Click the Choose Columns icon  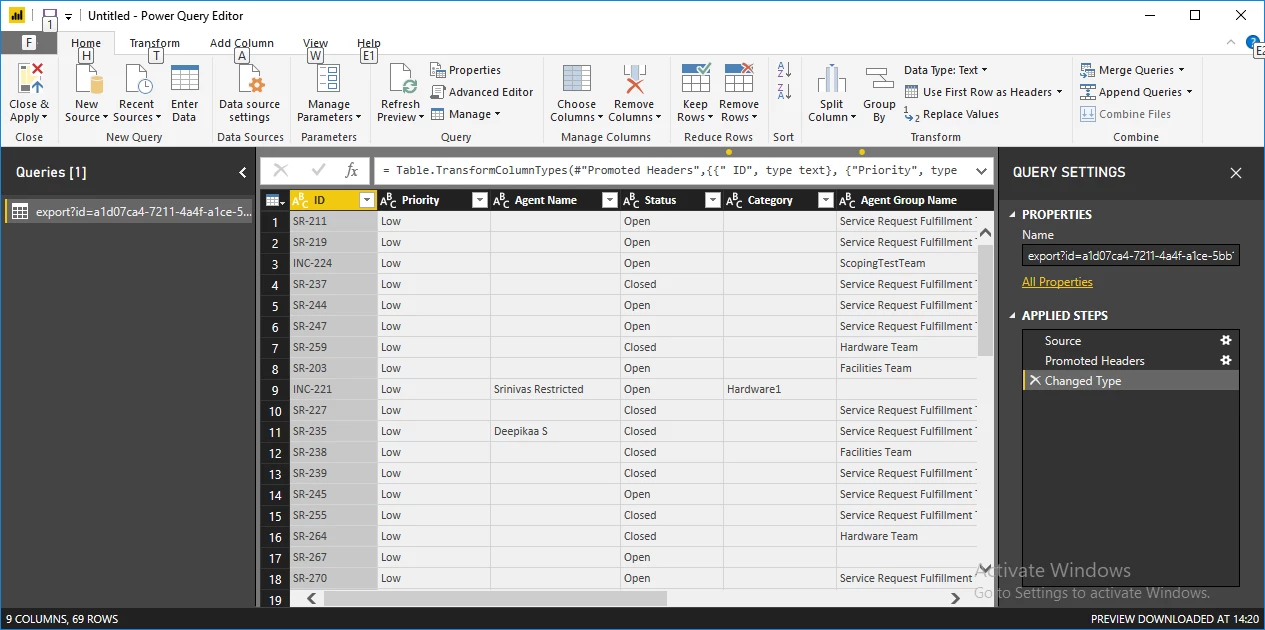pos(577,79)
